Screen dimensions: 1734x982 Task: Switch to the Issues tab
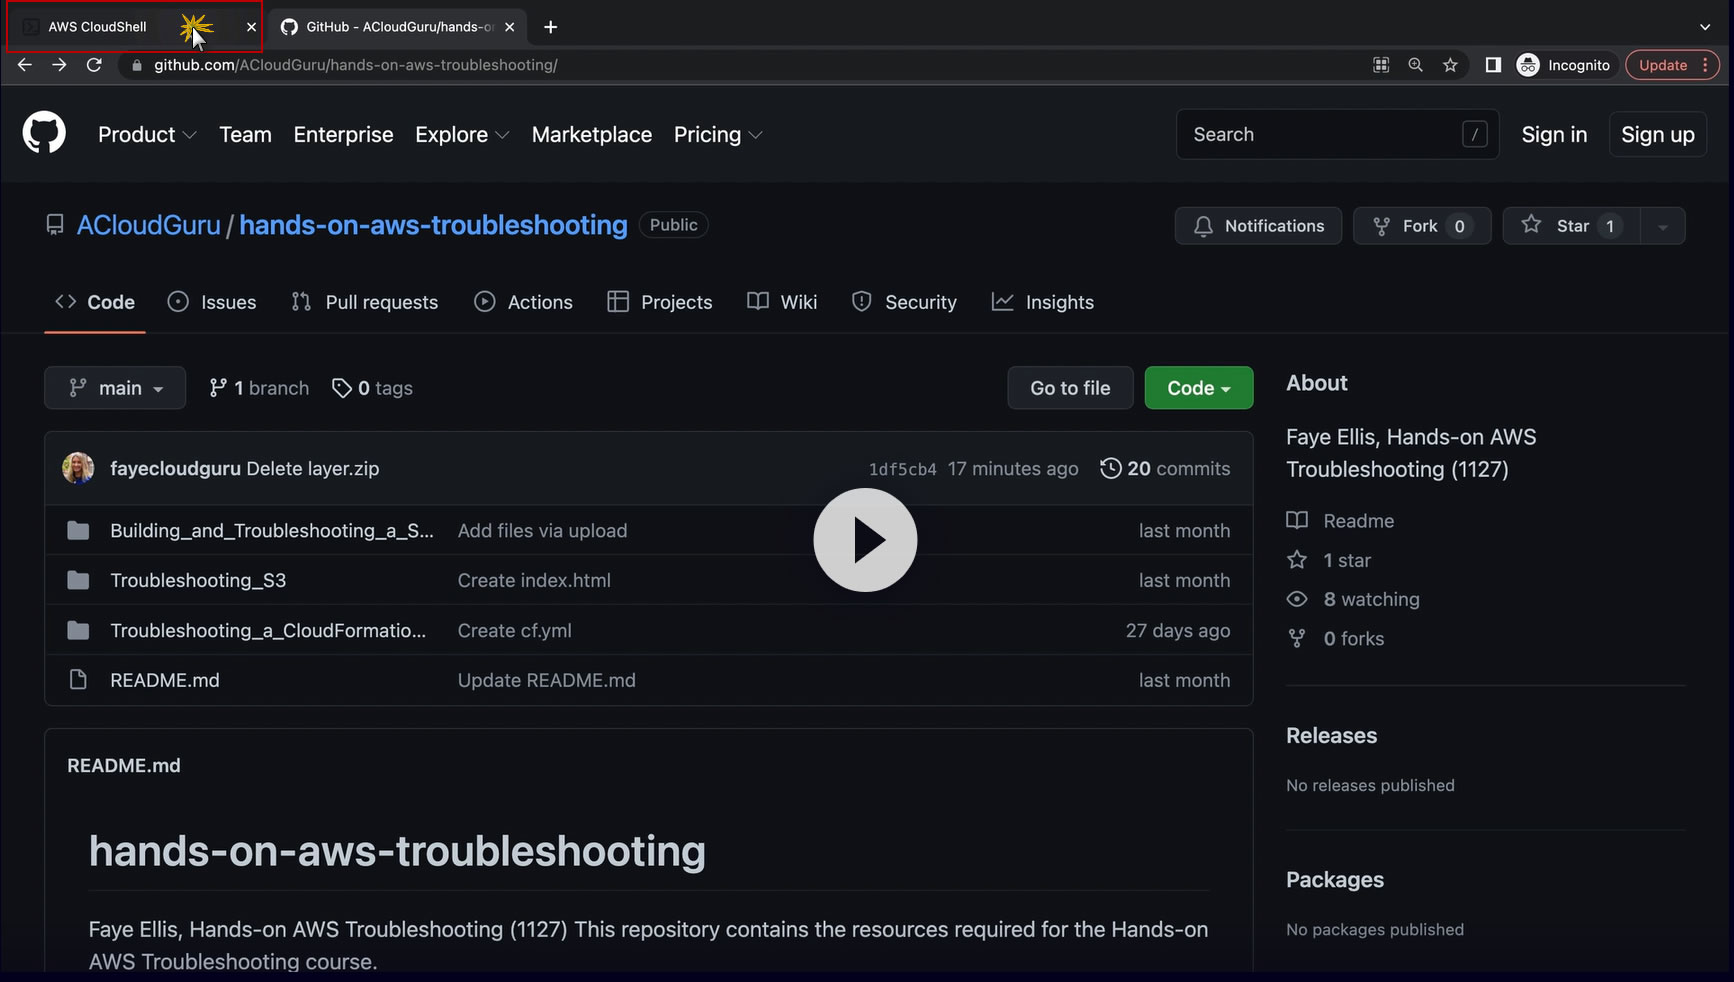[212, 302]
